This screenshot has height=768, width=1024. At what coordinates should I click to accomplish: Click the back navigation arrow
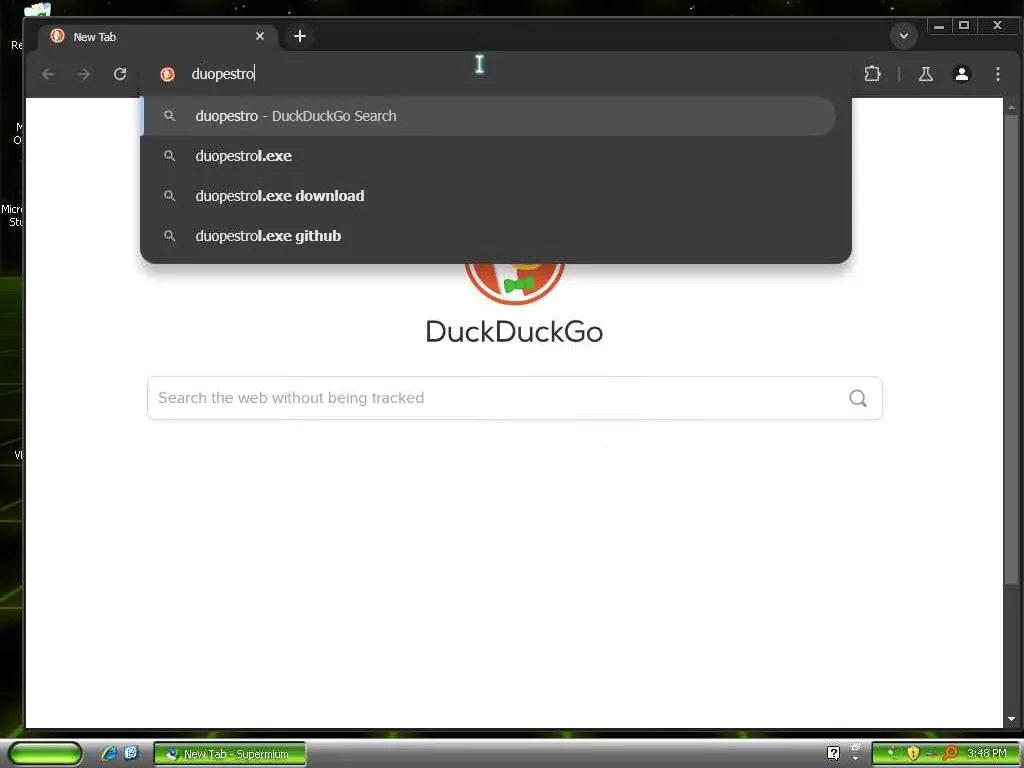[48, 74]
